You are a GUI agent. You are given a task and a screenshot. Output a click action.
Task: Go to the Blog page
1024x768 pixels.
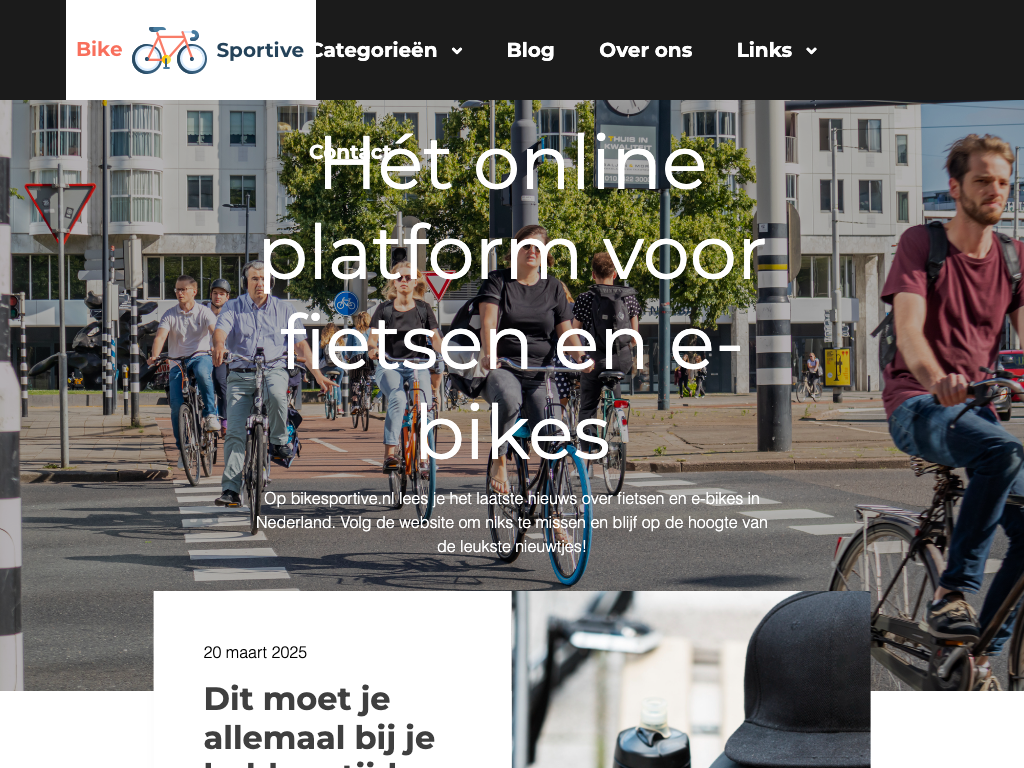pos(530,50)
